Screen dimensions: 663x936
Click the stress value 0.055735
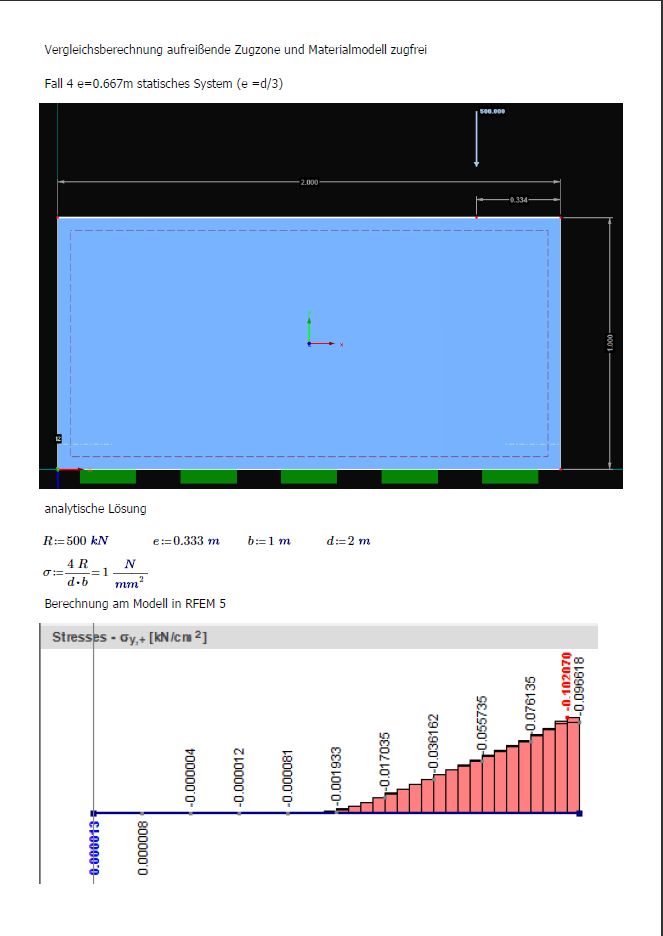tap(482, 723)
